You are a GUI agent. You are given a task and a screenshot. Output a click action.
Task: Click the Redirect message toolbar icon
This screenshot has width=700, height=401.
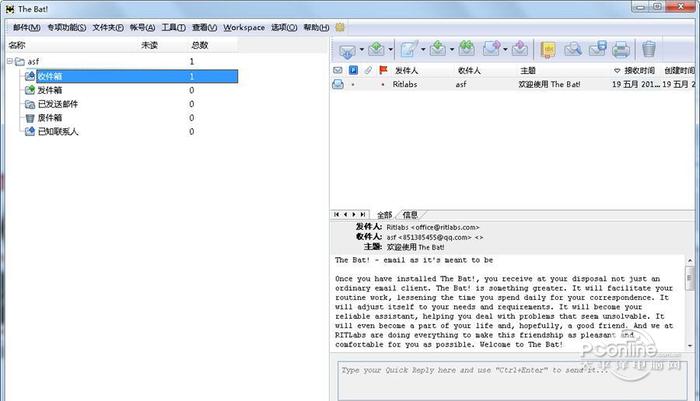point(520,49)
